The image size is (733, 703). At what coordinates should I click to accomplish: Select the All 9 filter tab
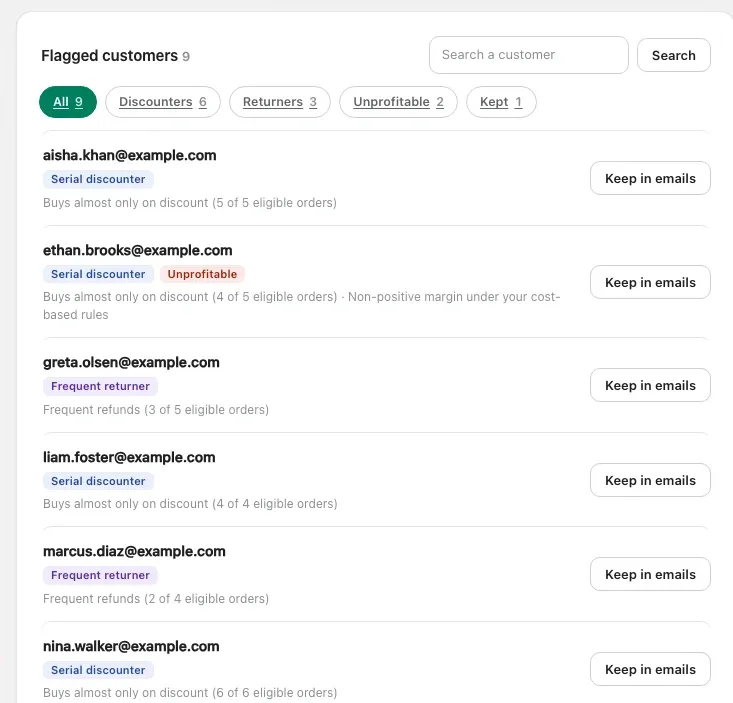pos(68,102)
